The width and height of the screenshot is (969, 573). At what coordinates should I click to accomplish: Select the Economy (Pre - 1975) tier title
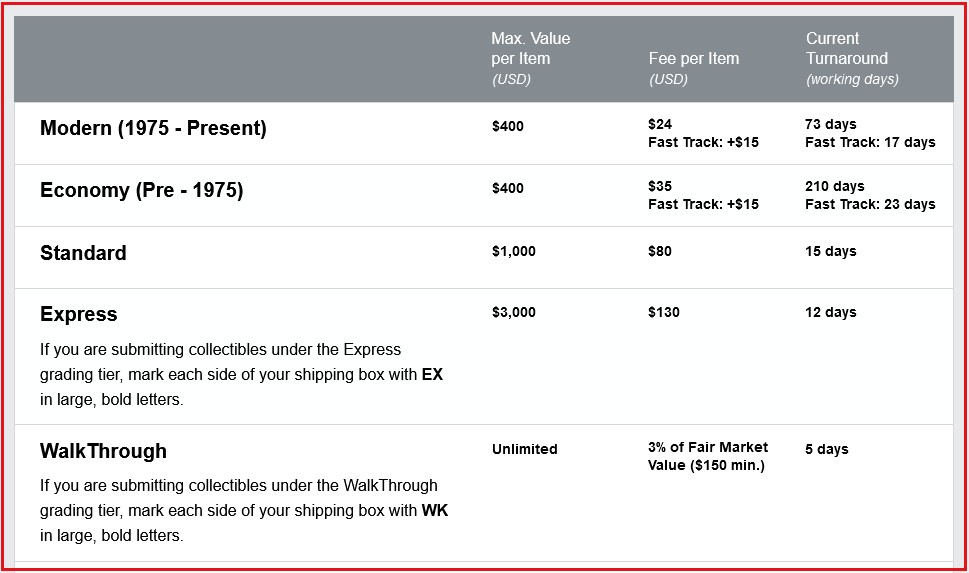coord(142,190)
